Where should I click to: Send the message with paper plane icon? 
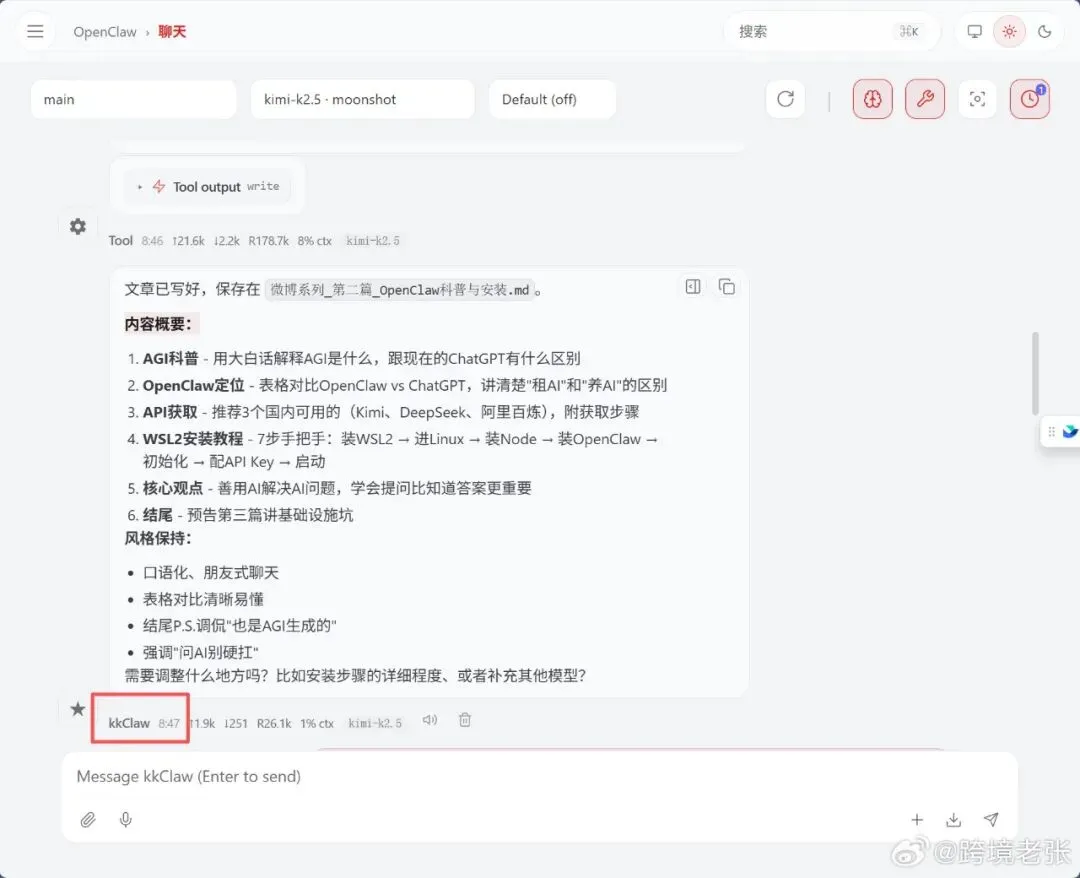(991, 819)
